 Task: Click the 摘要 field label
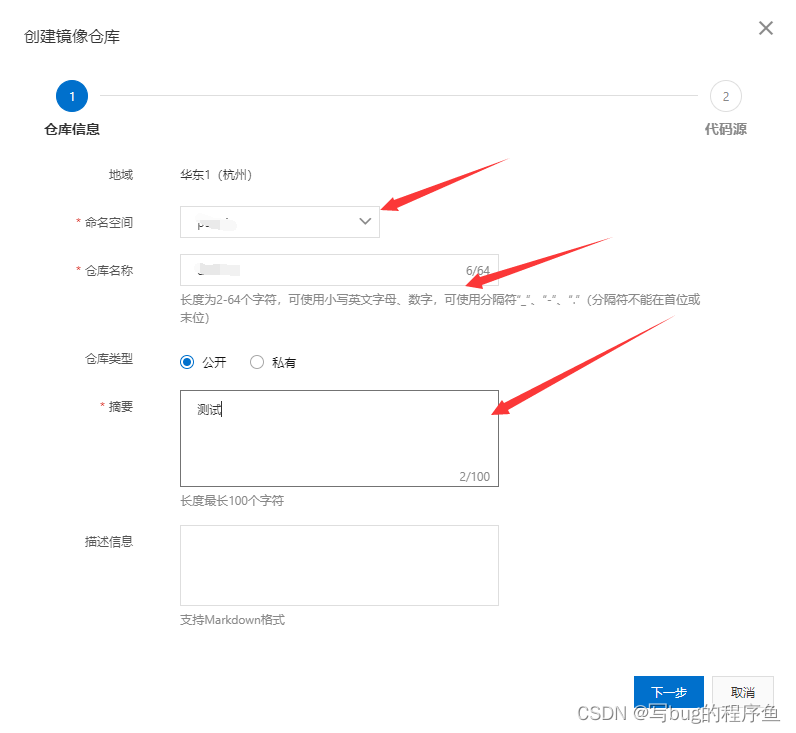click(121, 407)
